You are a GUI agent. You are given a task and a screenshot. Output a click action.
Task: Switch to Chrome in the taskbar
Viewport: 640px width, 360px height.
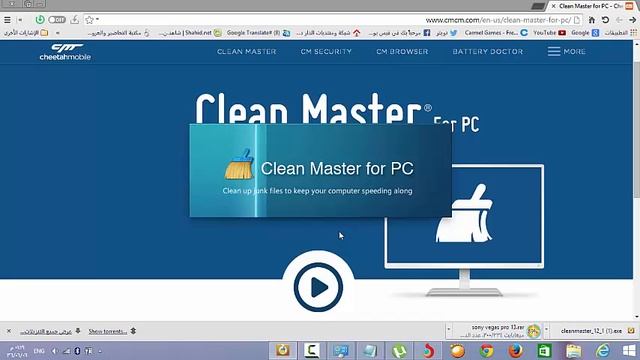(487, 351)
